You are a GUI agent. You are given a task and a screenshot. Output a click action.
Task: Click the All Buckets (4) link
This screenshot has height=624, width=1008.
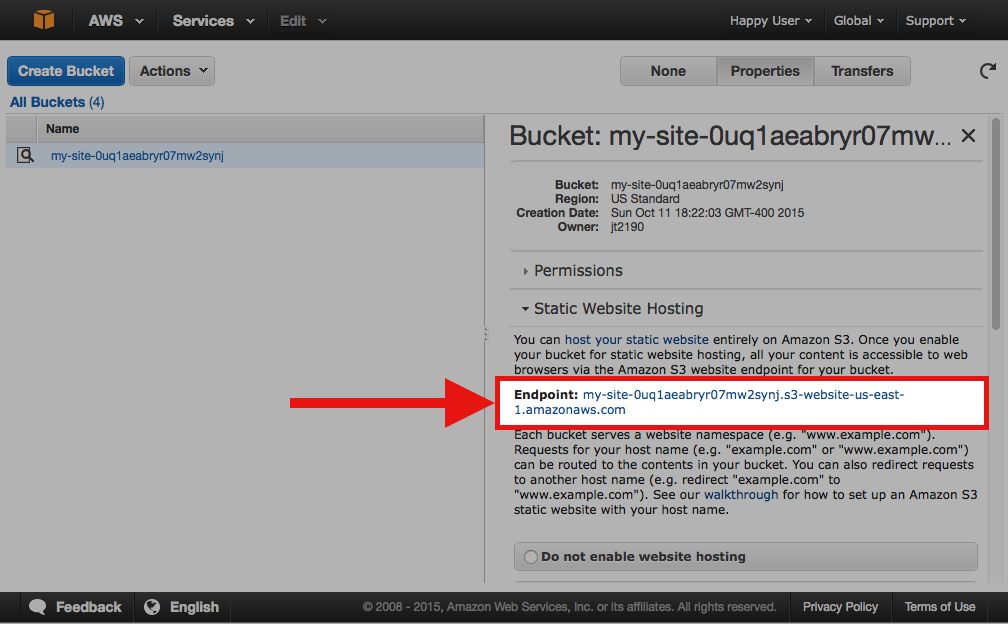pyautogui.click(x=57, y=102)
